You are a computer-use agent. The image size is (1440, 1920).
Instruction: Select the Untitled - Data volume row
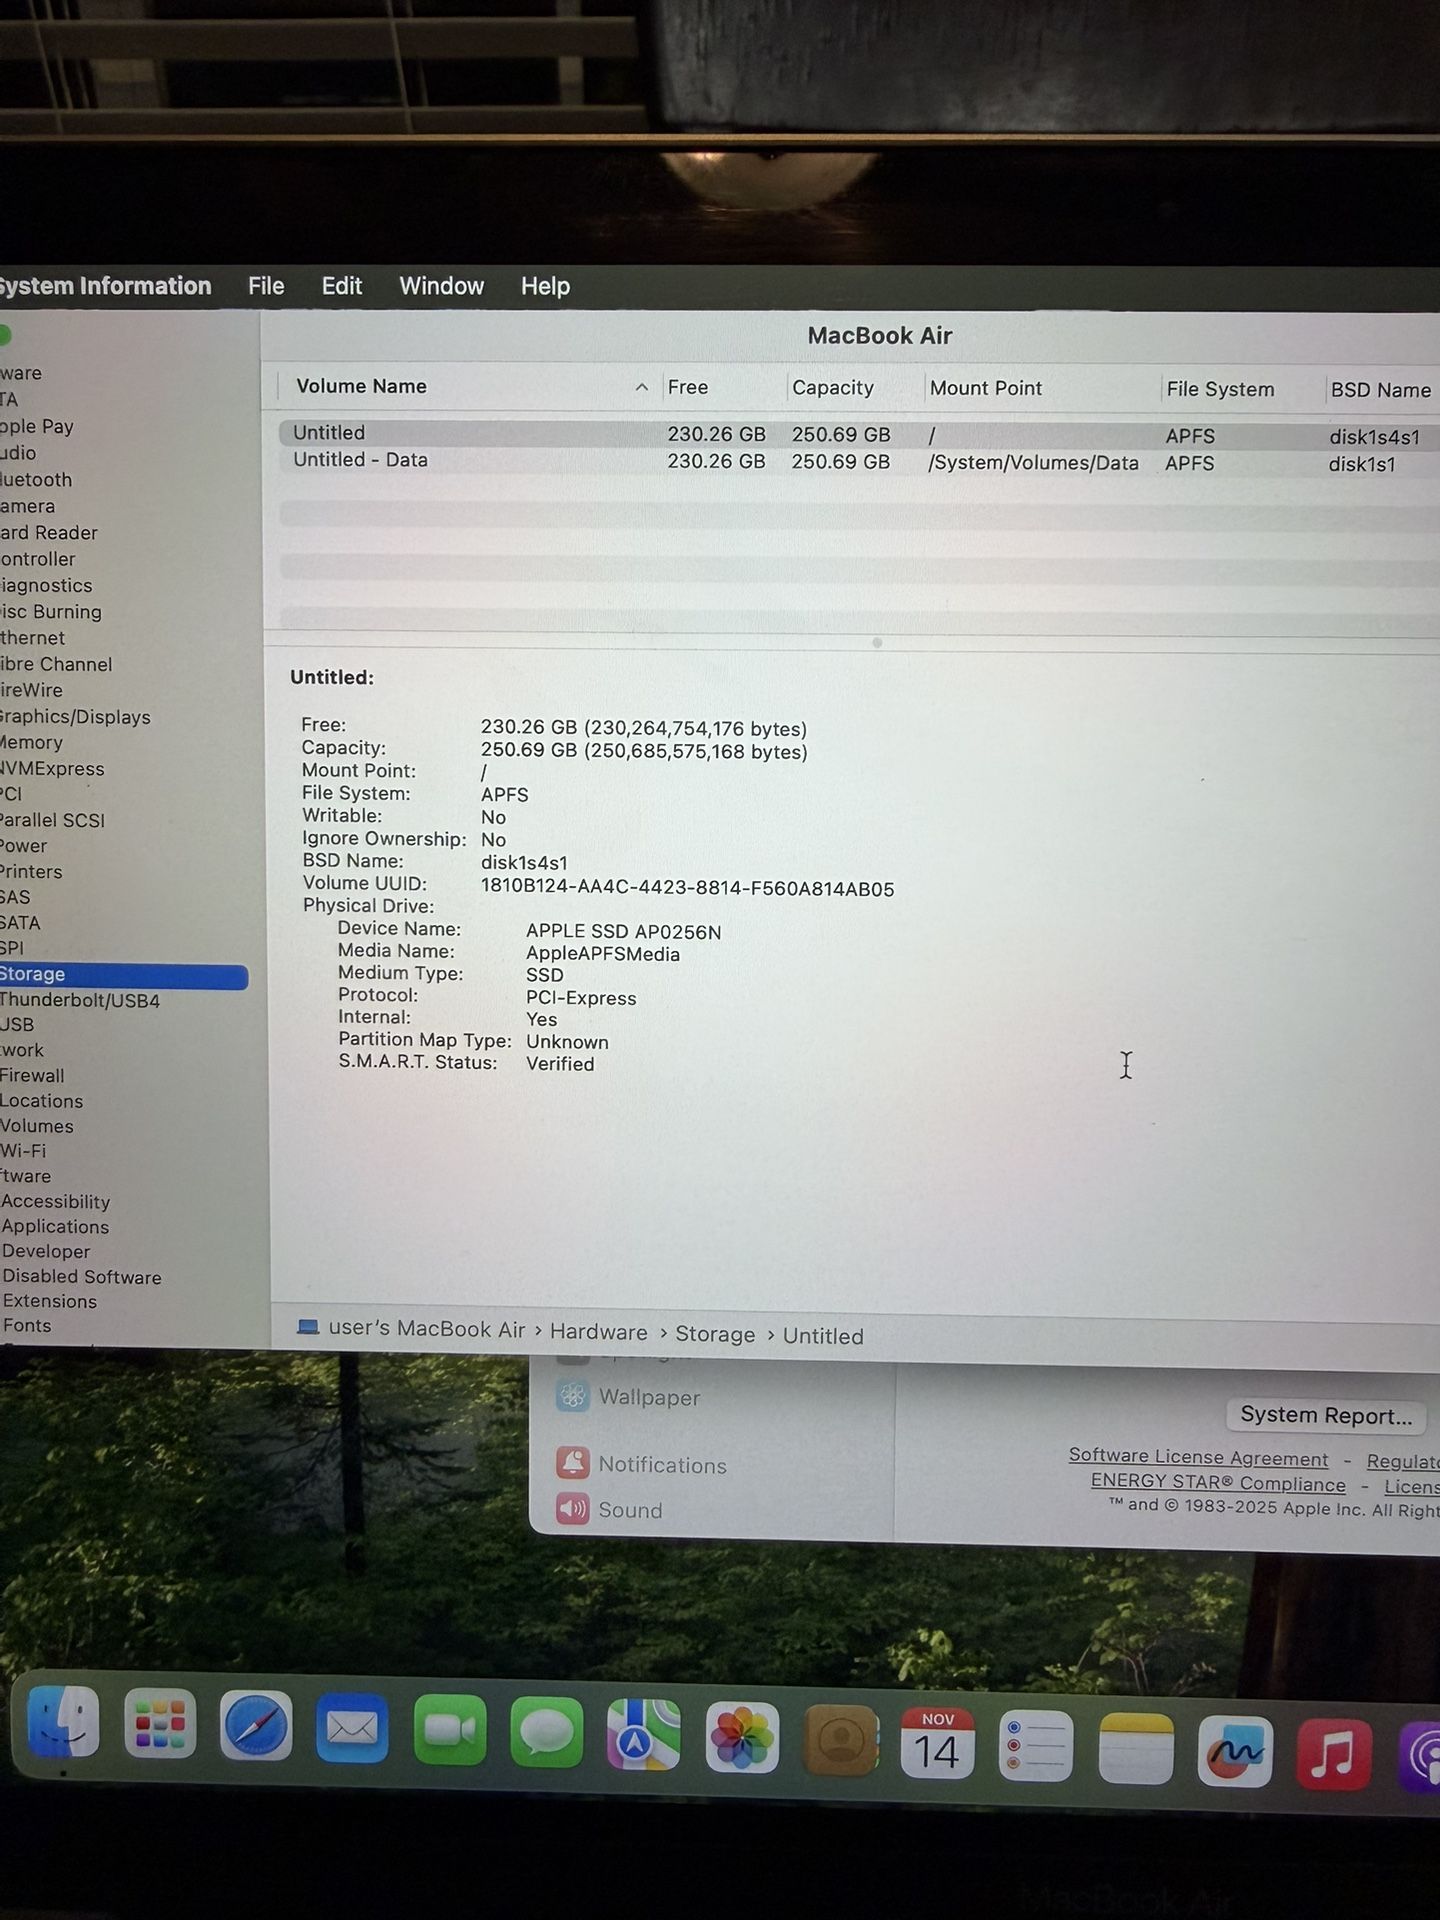click(859, 461)
